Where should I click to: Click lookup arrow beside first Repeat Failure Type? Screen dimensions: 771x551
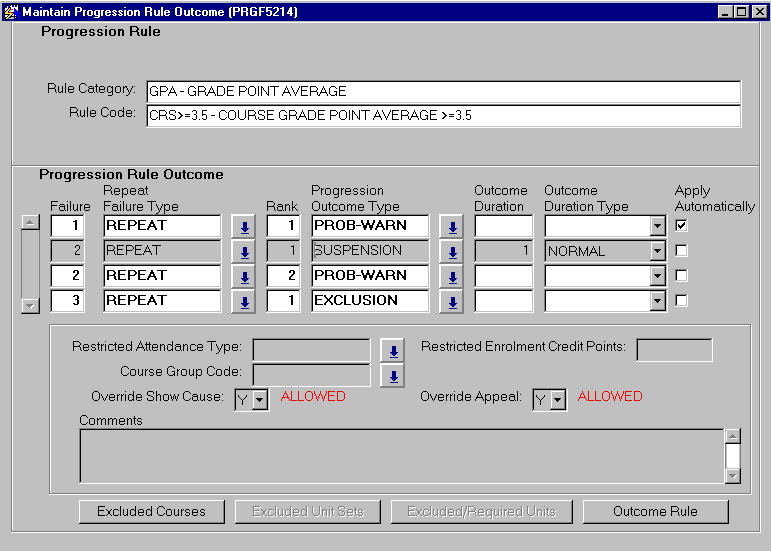(243, 227)
